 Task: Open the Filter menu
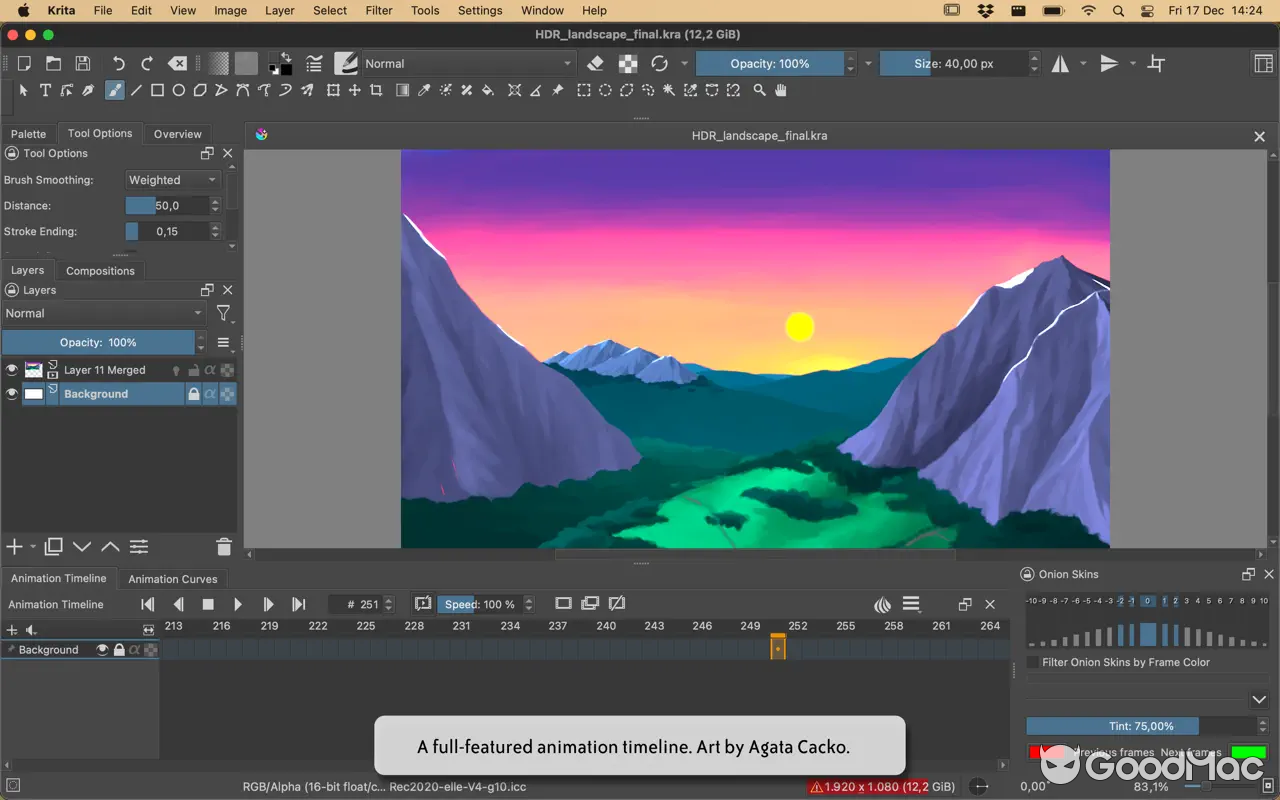coord(378,11)
